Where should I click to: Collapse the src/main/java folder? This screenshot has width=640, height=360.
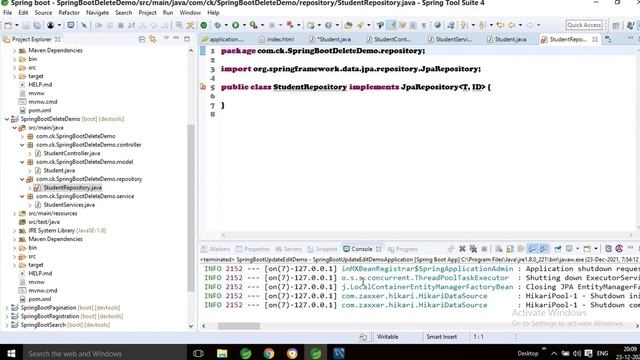pos(15,128)
